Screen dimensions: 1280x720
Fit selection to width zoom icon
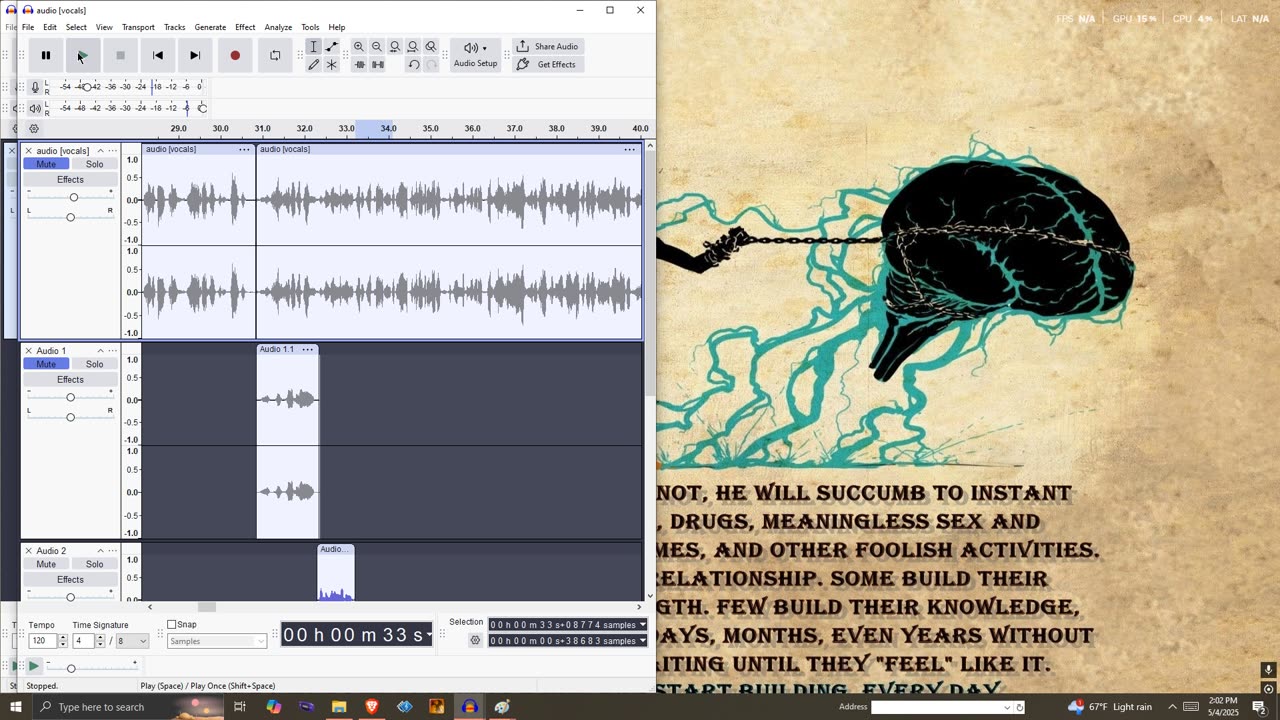pos(395,47)
